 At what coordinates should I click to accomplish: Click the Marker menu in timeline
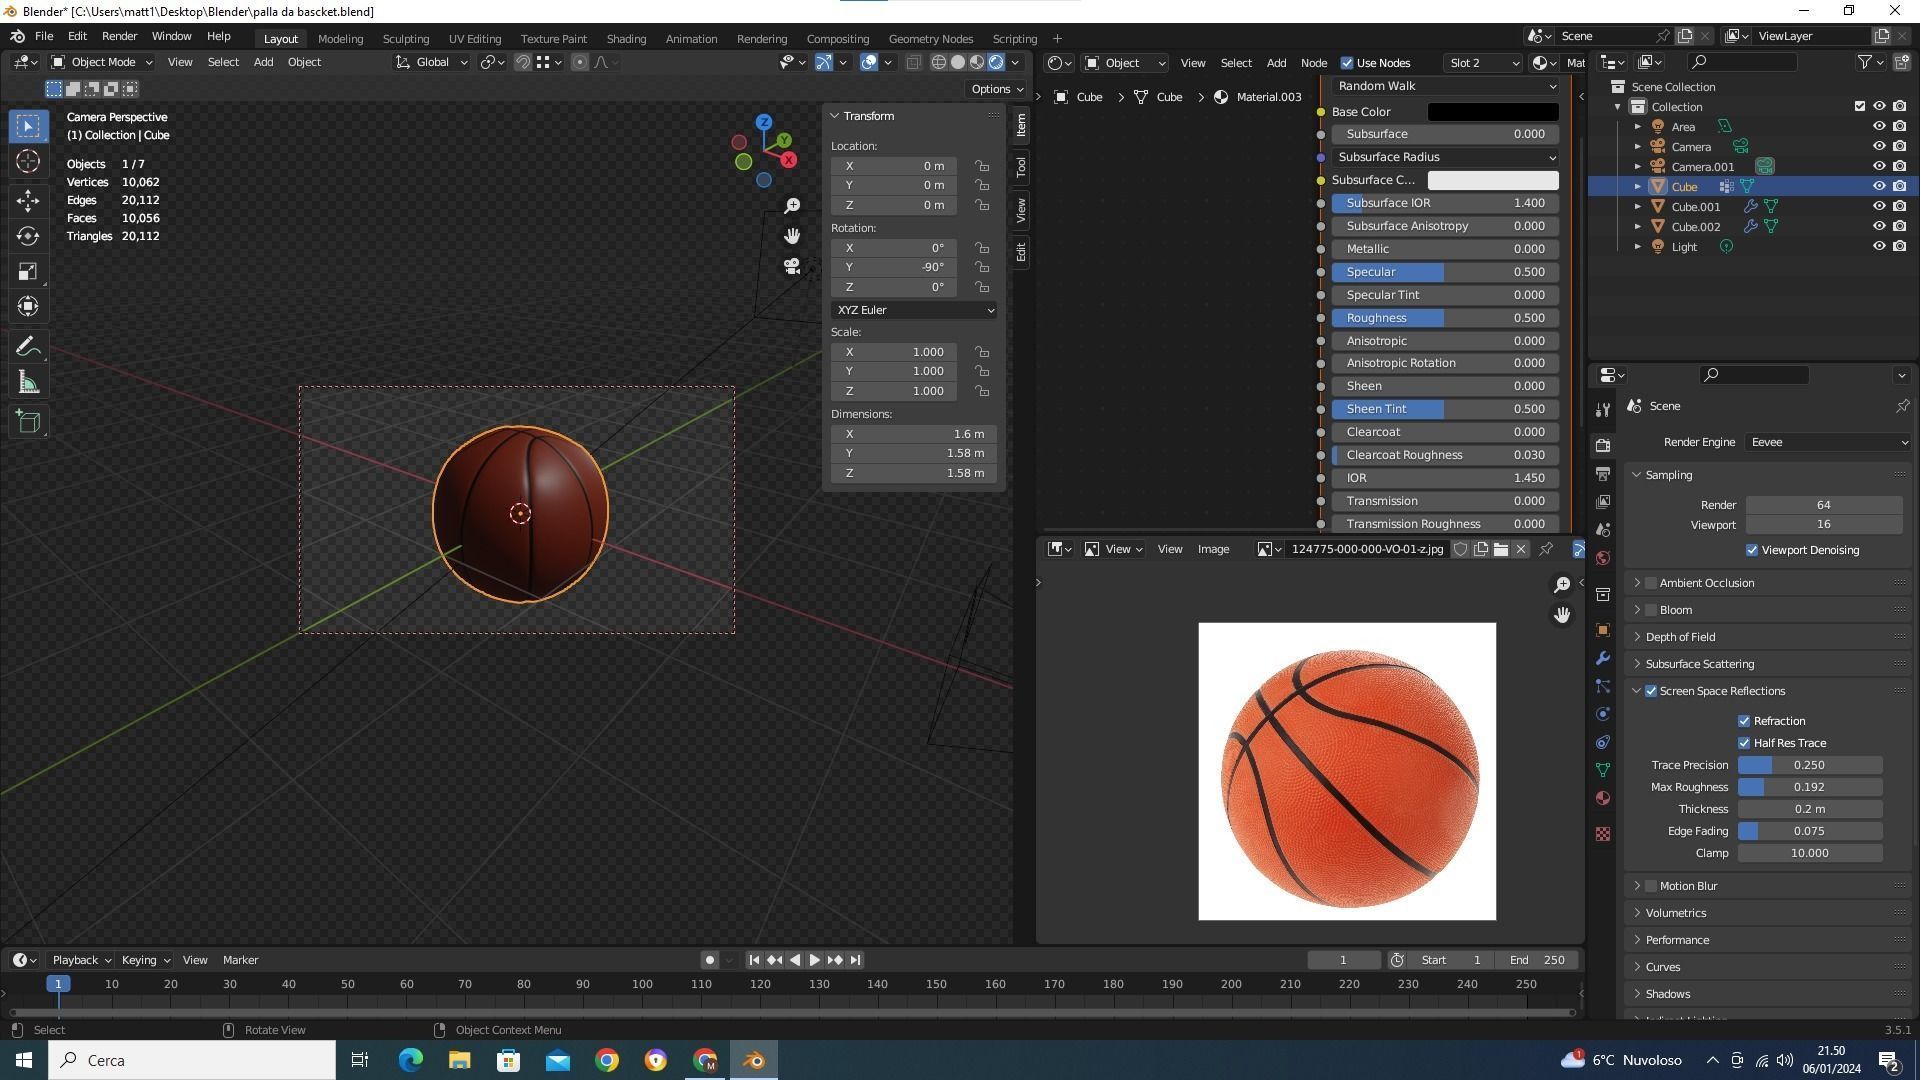[240, 960]
